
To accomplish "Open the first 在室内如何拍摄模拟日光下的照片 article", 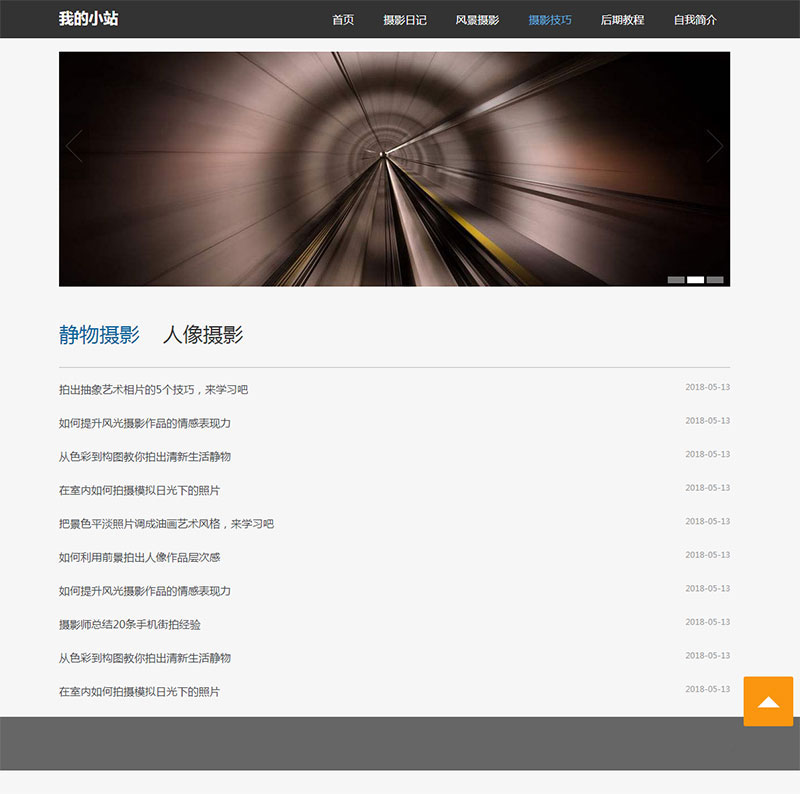I will coord(139,490).
